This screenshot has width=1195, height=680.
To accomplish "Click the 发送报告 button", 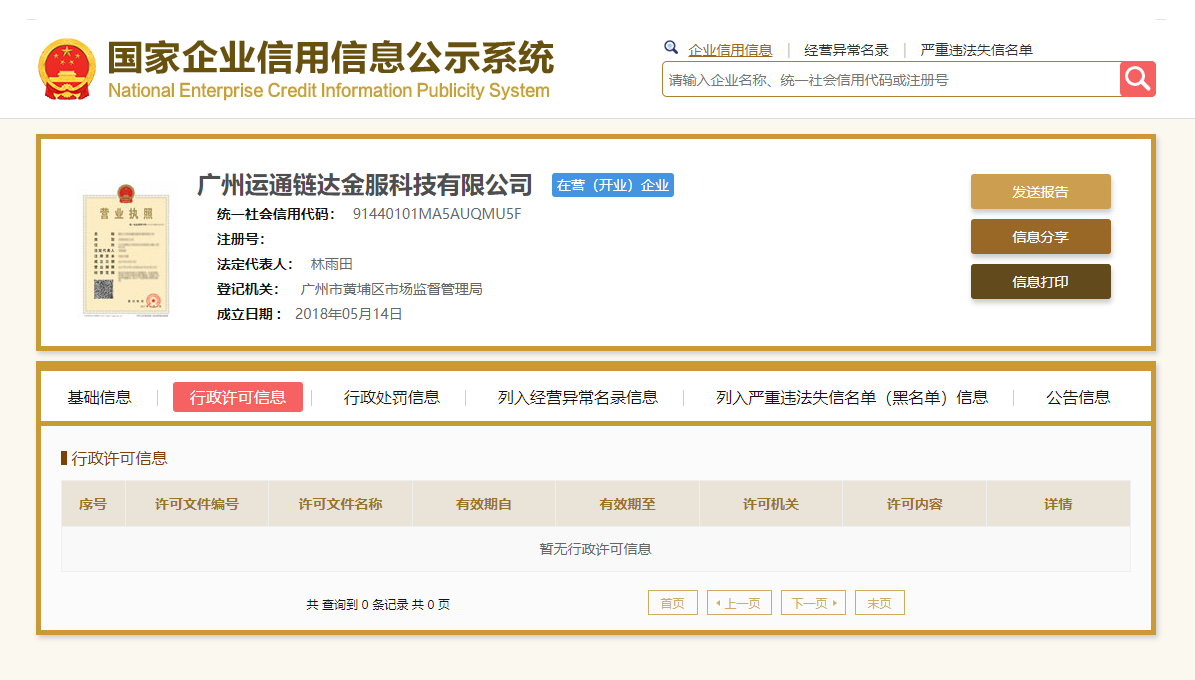I will click(1040, 191).
